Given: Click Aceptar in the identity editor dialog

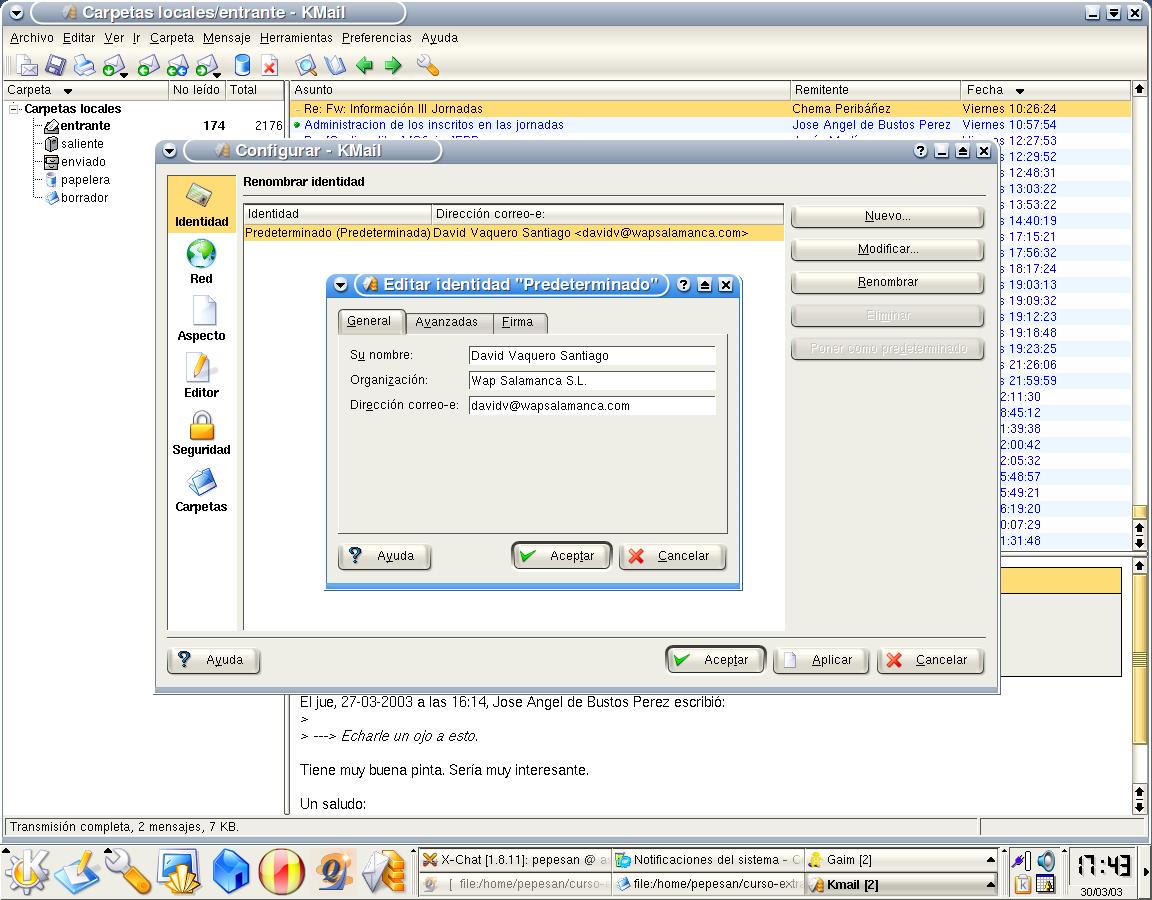Looking at the screenshot, I should pyautogui.click(x=562, y=556).
